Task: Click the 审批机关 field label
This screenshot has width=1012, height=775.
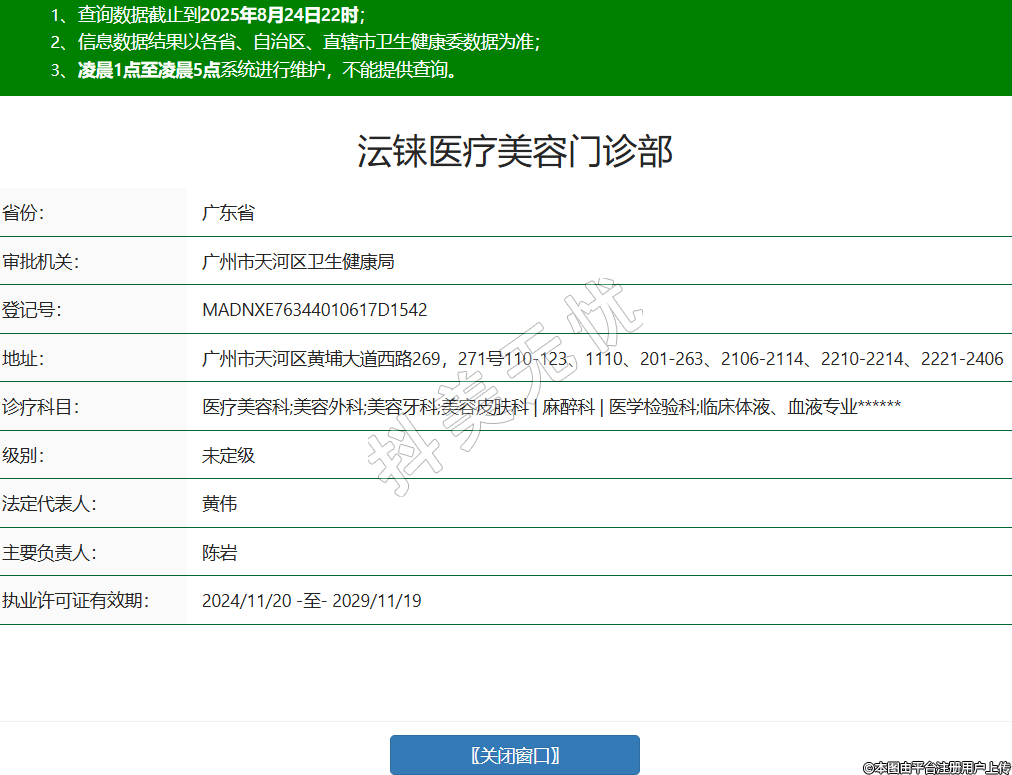Action: coord(40,262)
